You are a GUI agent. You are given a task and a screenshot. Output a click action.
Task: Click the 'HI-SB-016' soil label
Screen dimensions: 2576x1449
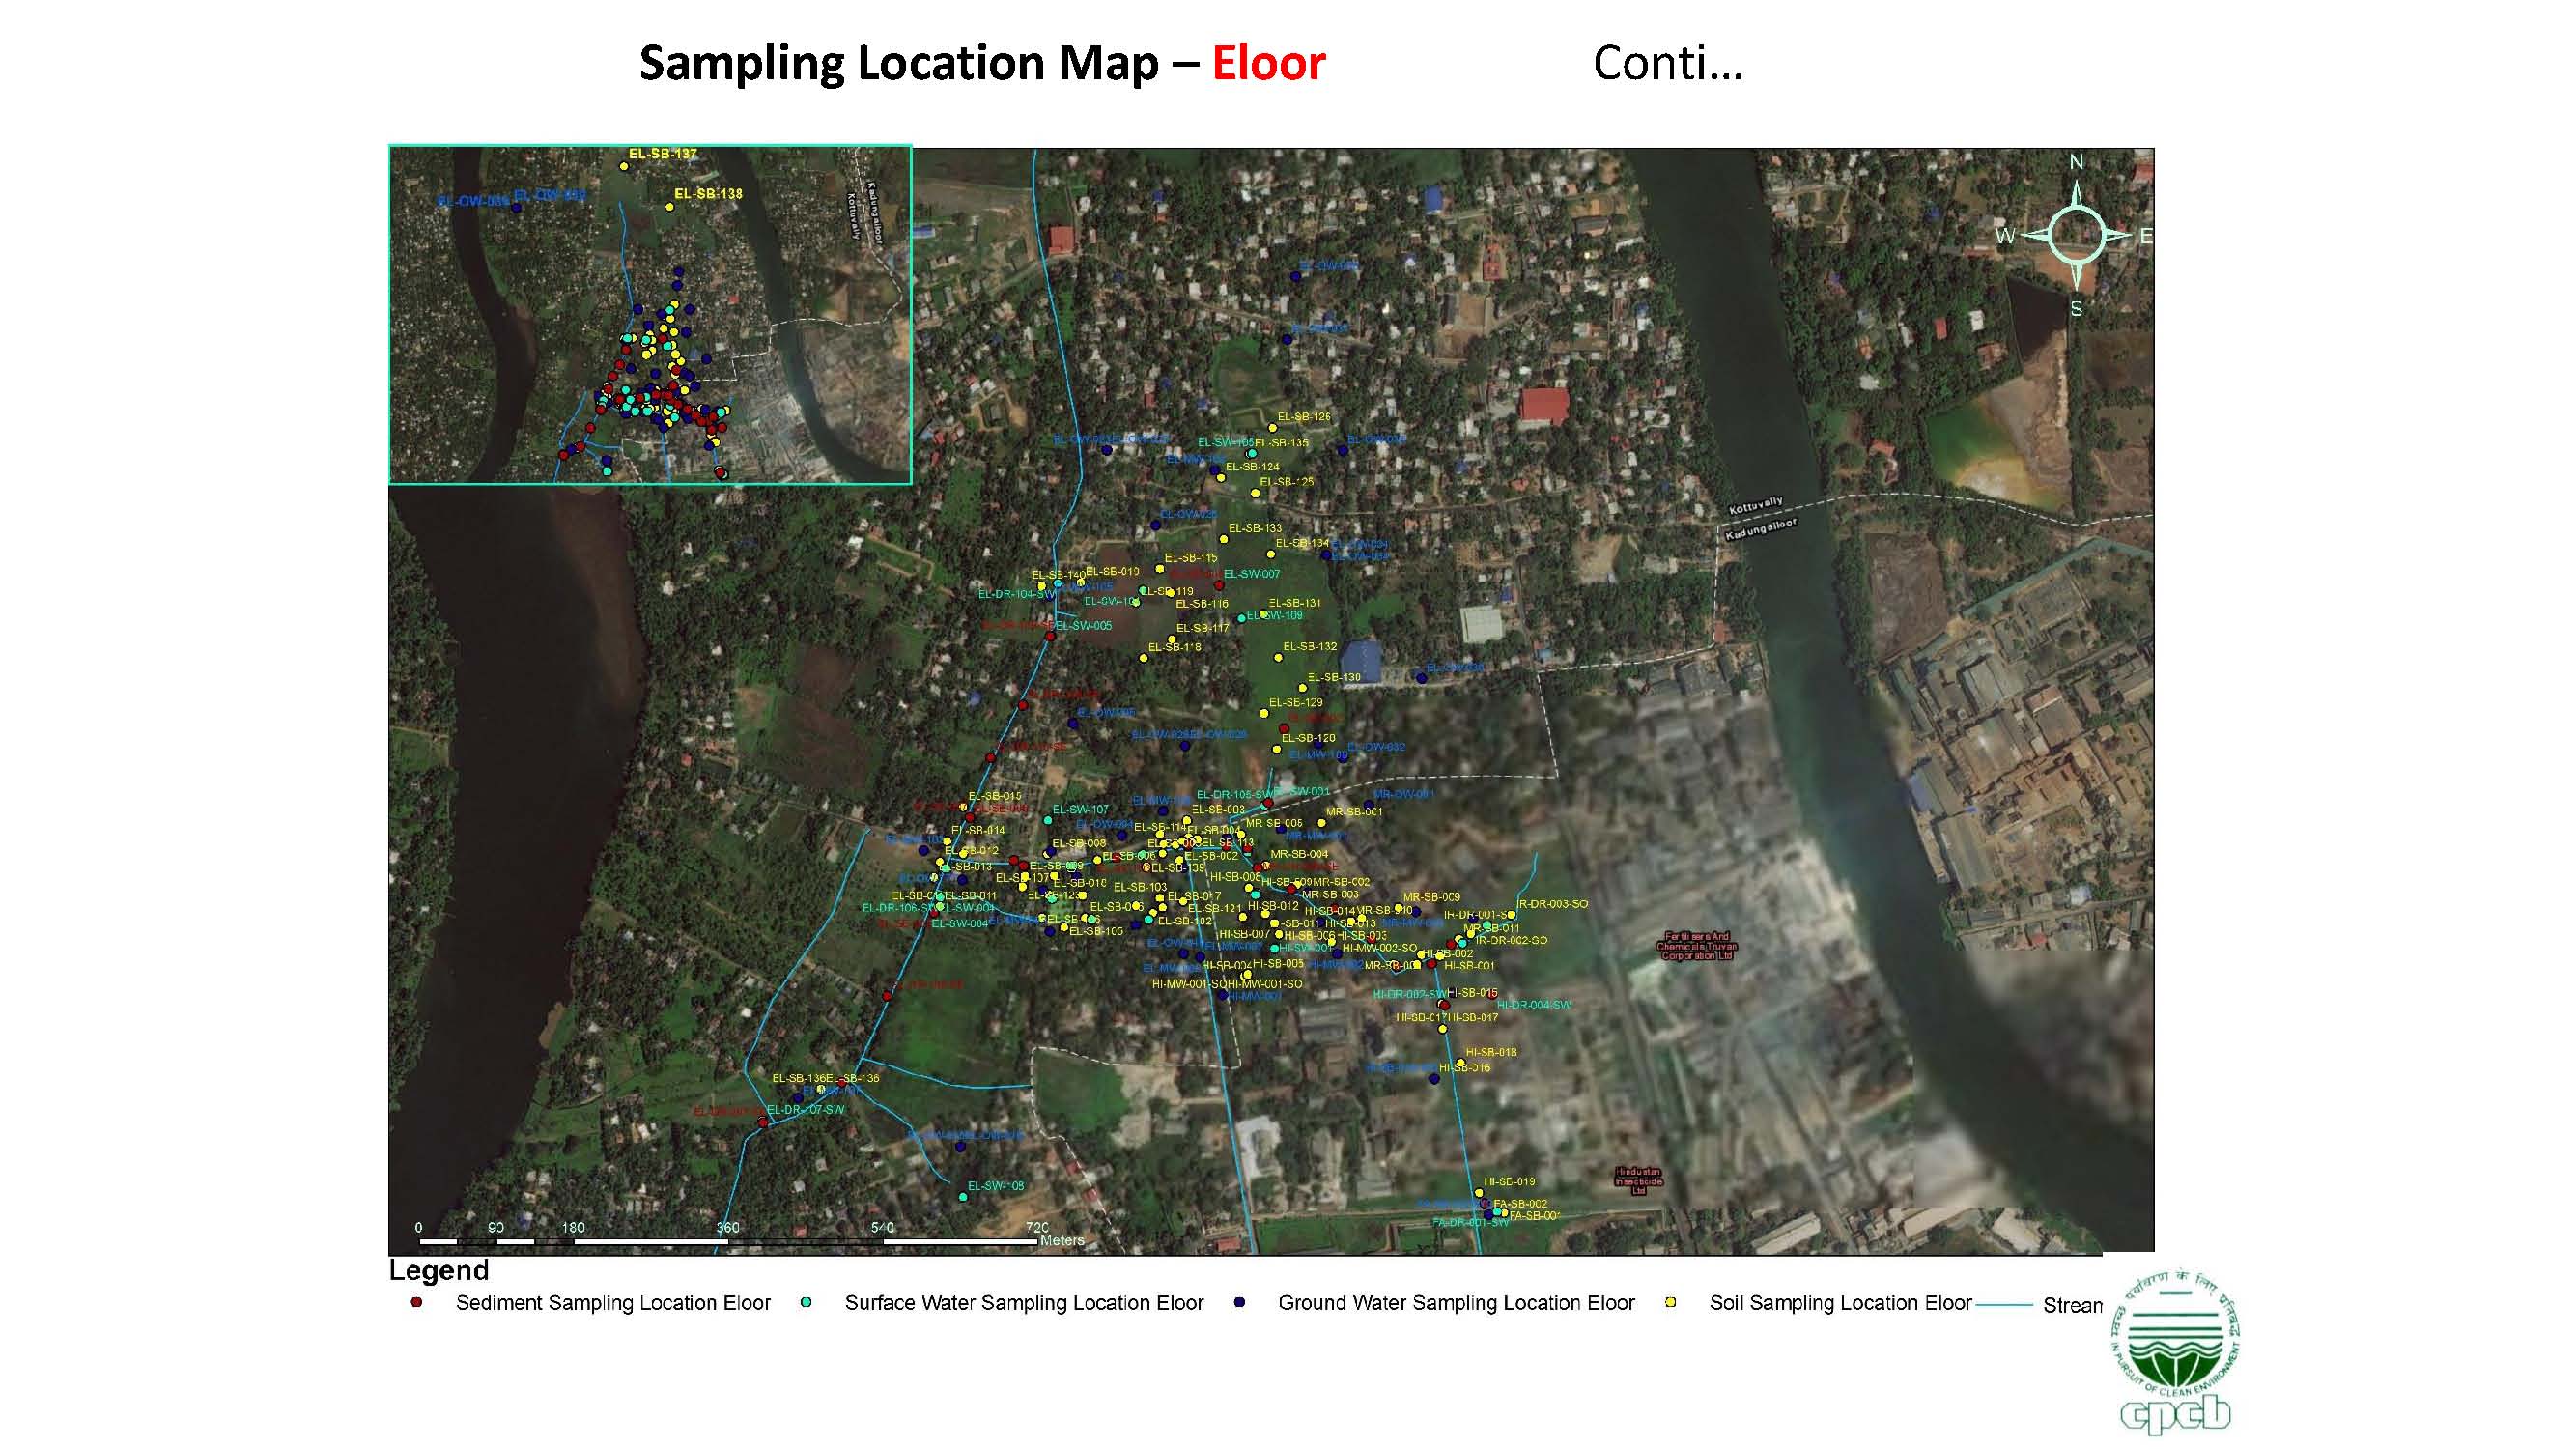1465,1067
